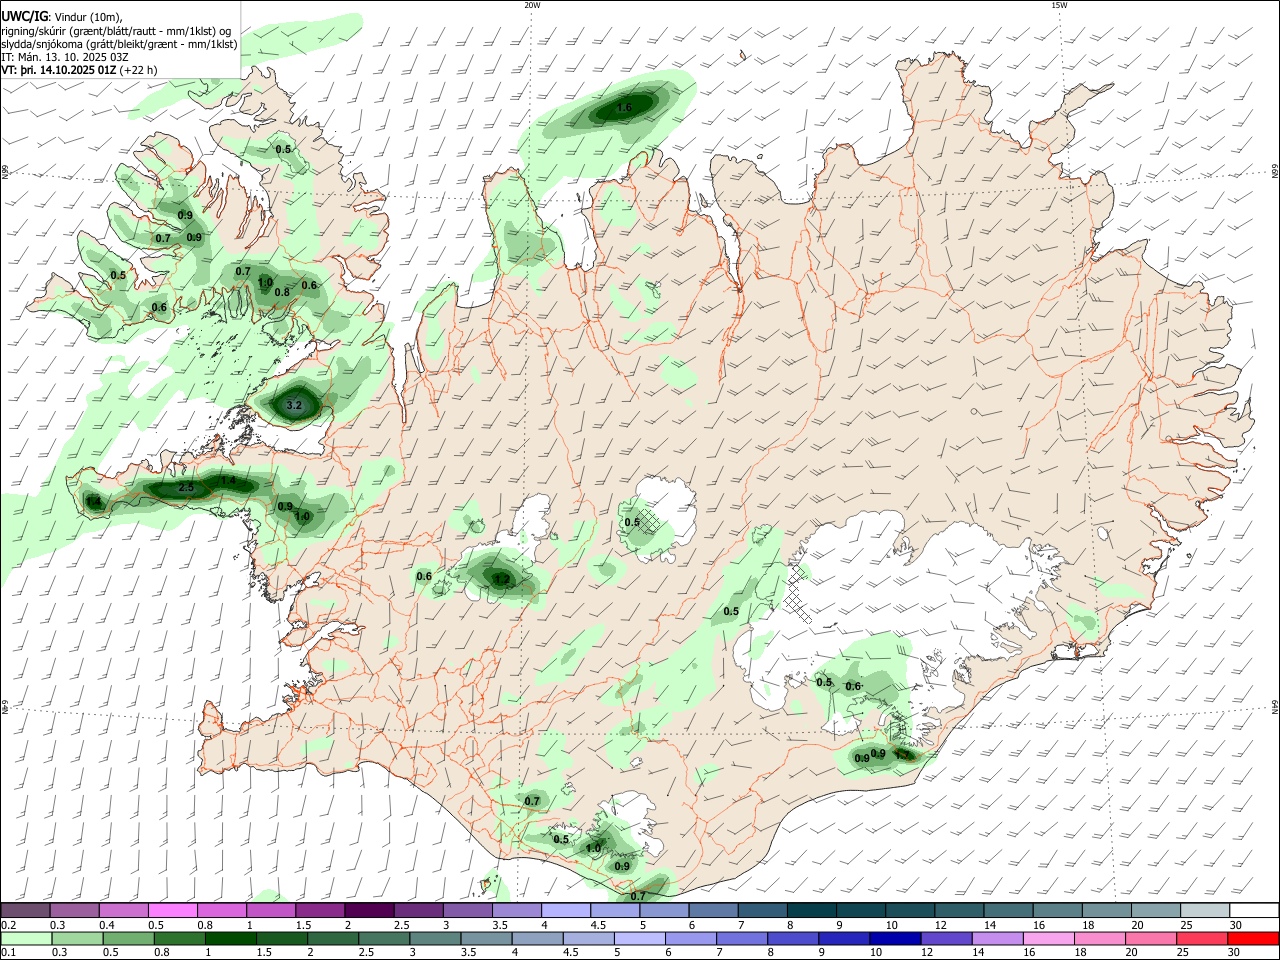This screenshot has height=960, width=1280.
Task: Click upper-row lavender swatch starting at 4
Action: [566, 910]
